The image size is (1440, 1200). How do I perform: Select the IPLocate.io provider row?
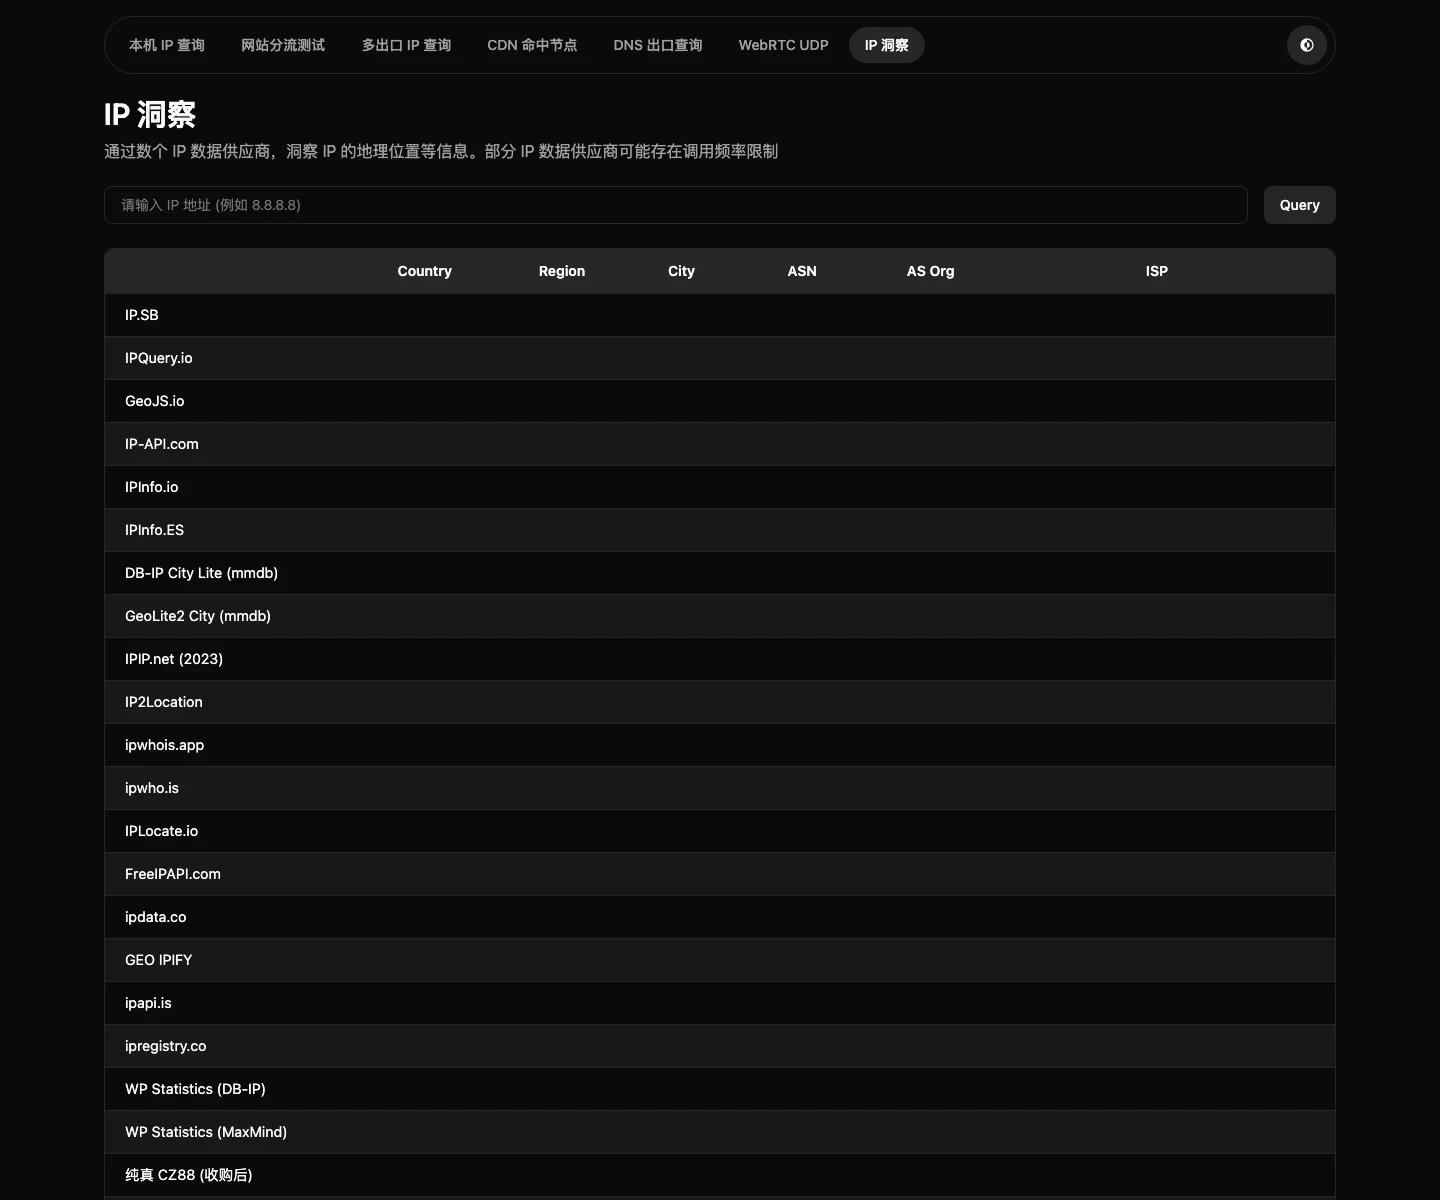click(x=720, y=831)
